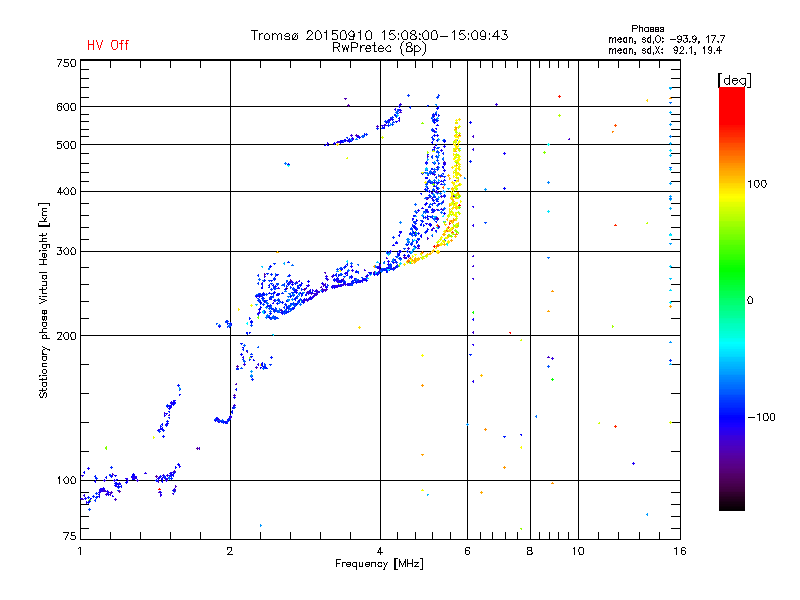The width and height of the screenshot is (800, 600).
Task: Click the x-axis tick label "1"
Action: 80,551
